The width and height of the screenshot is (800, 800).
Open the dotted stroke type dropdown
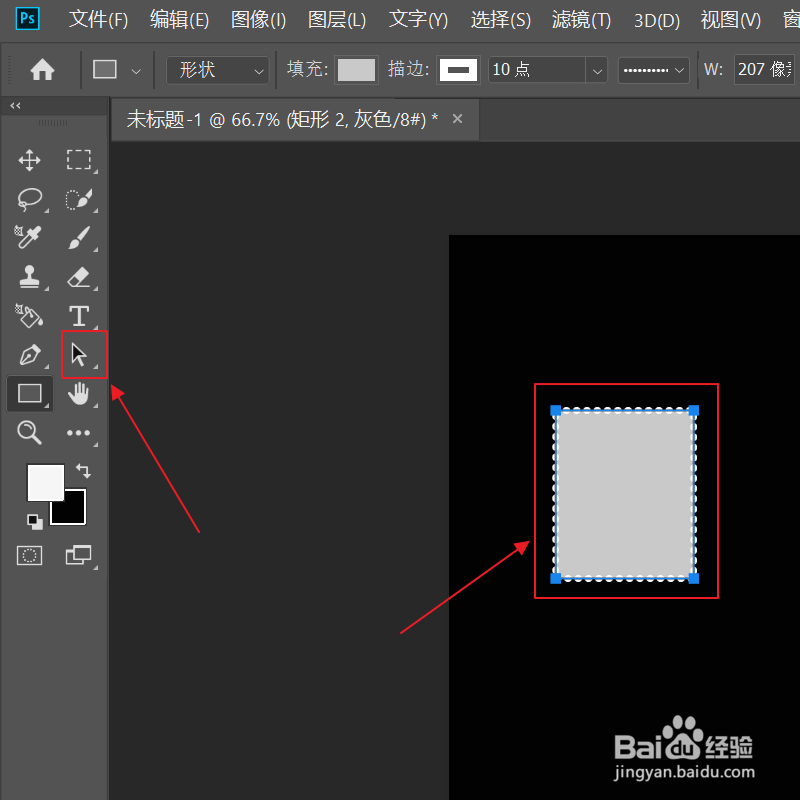coord(654,70)
